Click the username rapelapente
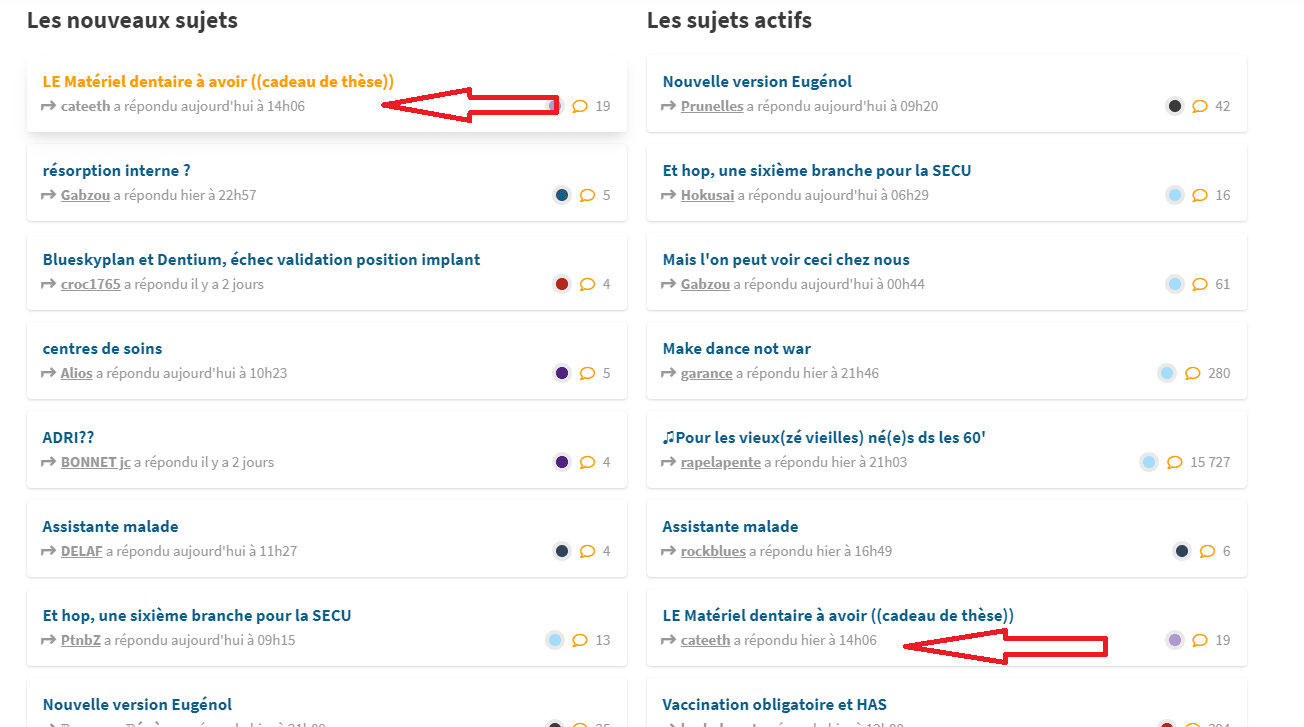The width and height of the screenshot is (1304, 727). tap(720, 462)
